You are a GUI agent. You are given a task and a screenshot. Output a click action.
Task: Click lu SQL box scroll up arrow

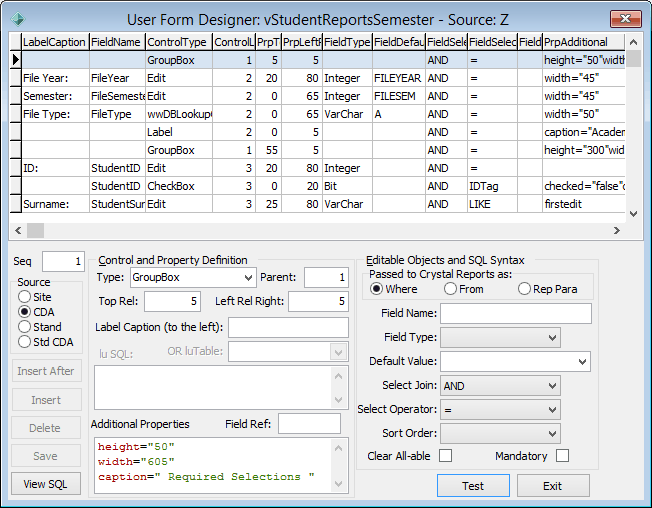tap(338, 376)
